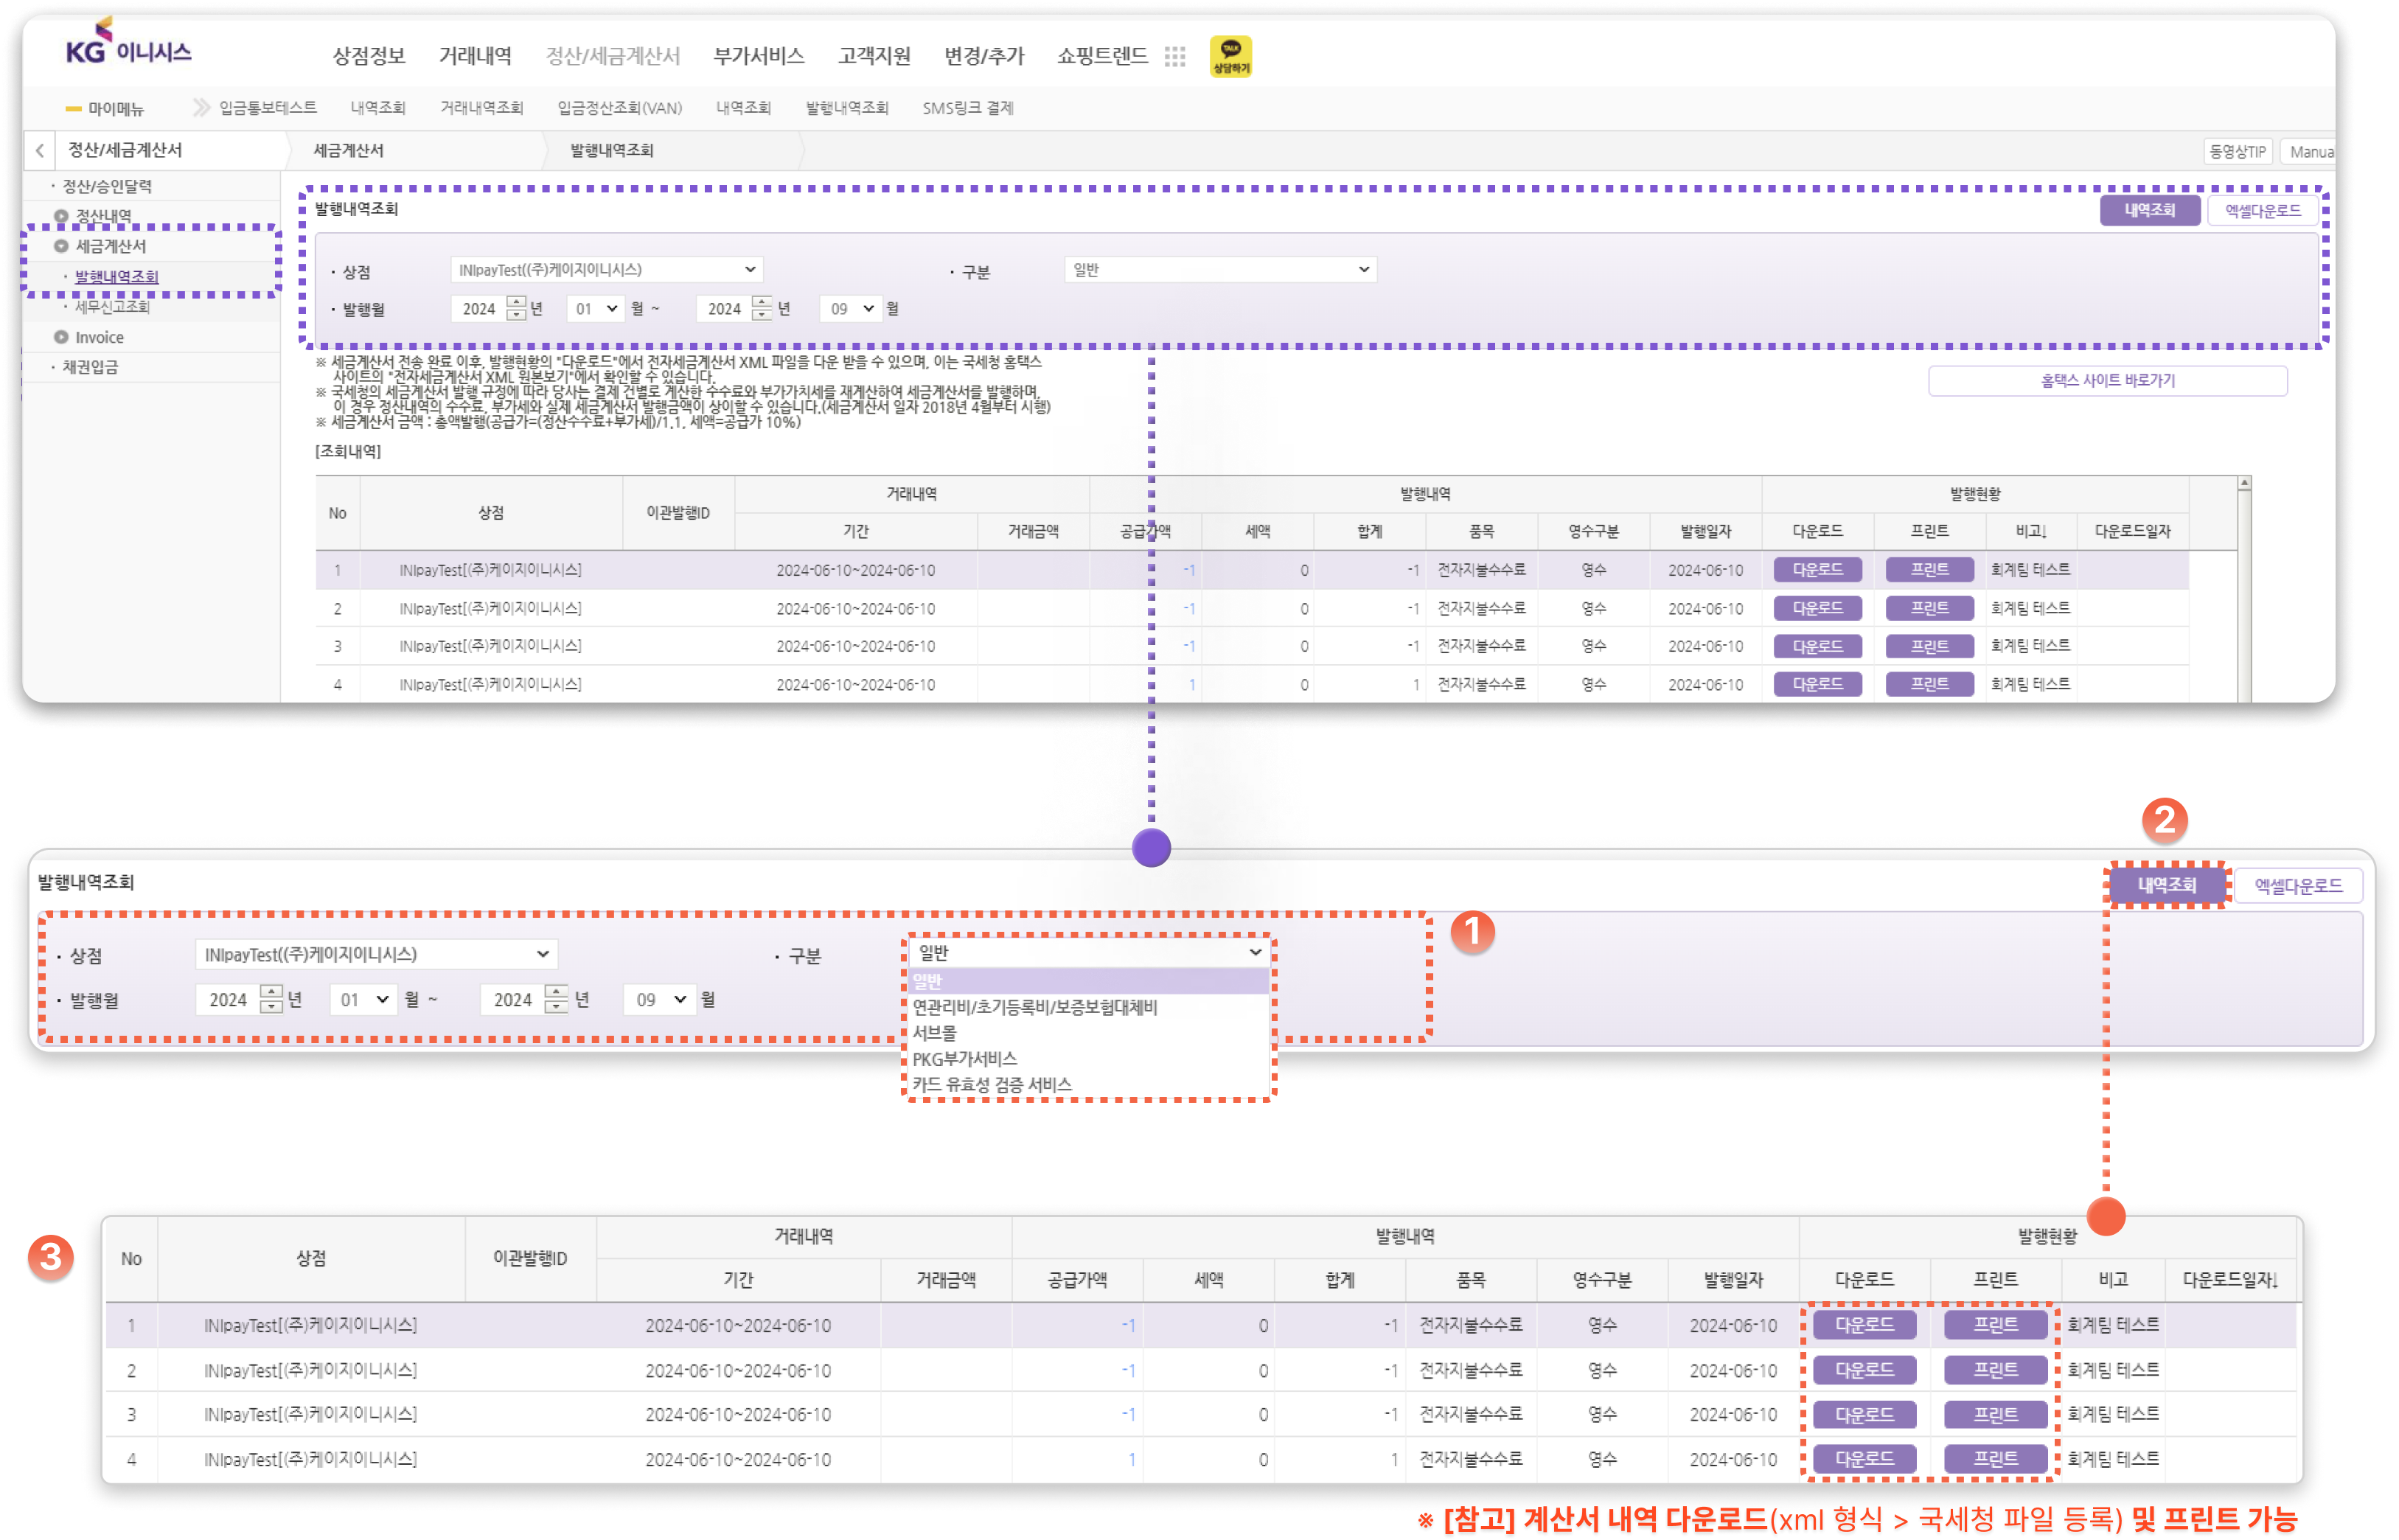Image resolution: width=2399 pixels, height=1540 pixels.
Task: Open 정산/세금계산서 in the top menu
Action: click(x=612, y=56)
